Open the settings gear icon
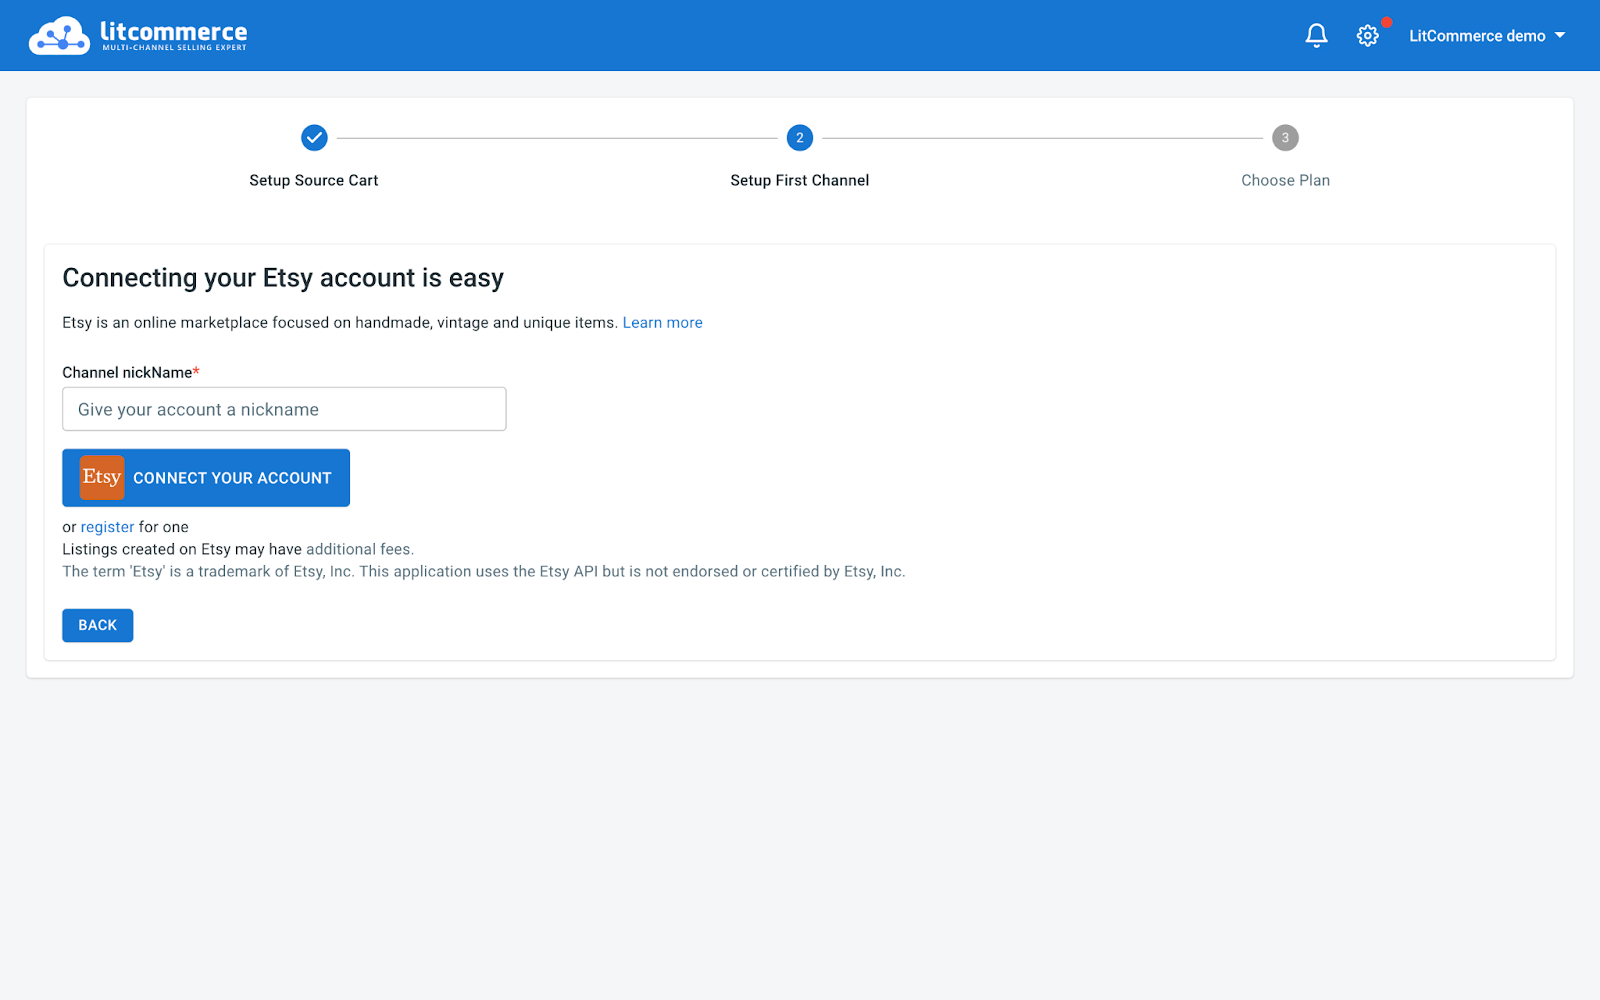Screen dimensions: 1600x1000 tap(1367, 36)
